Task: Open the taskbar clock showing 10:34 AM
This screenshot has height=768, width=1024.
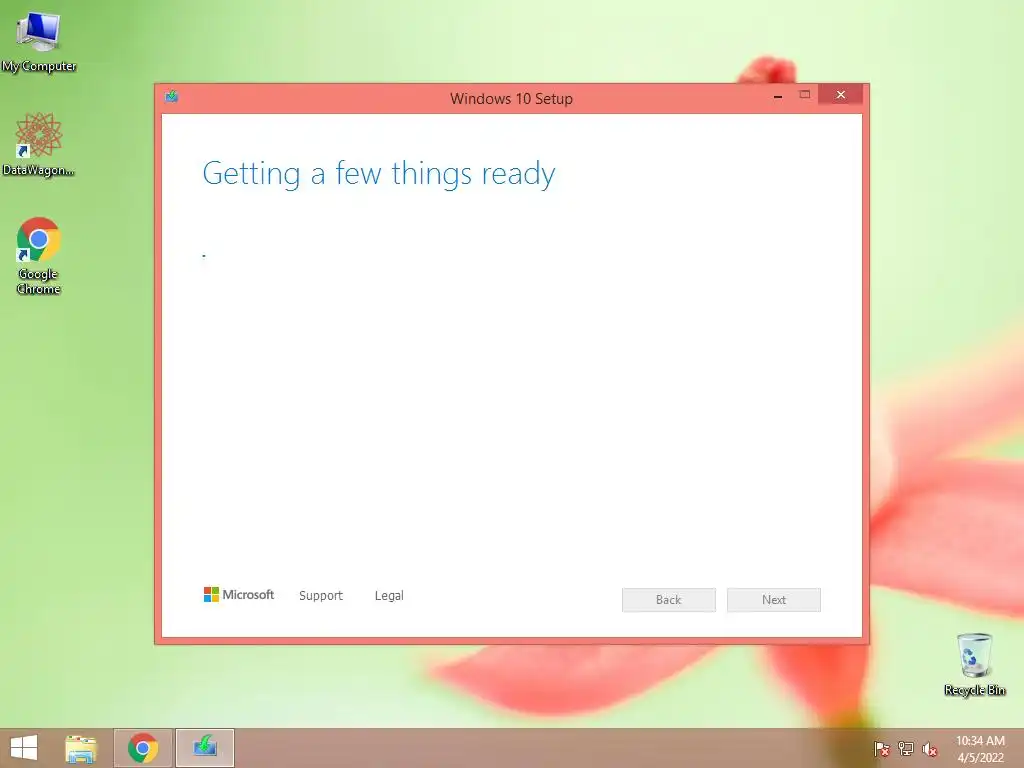Action: click(980, 749)
